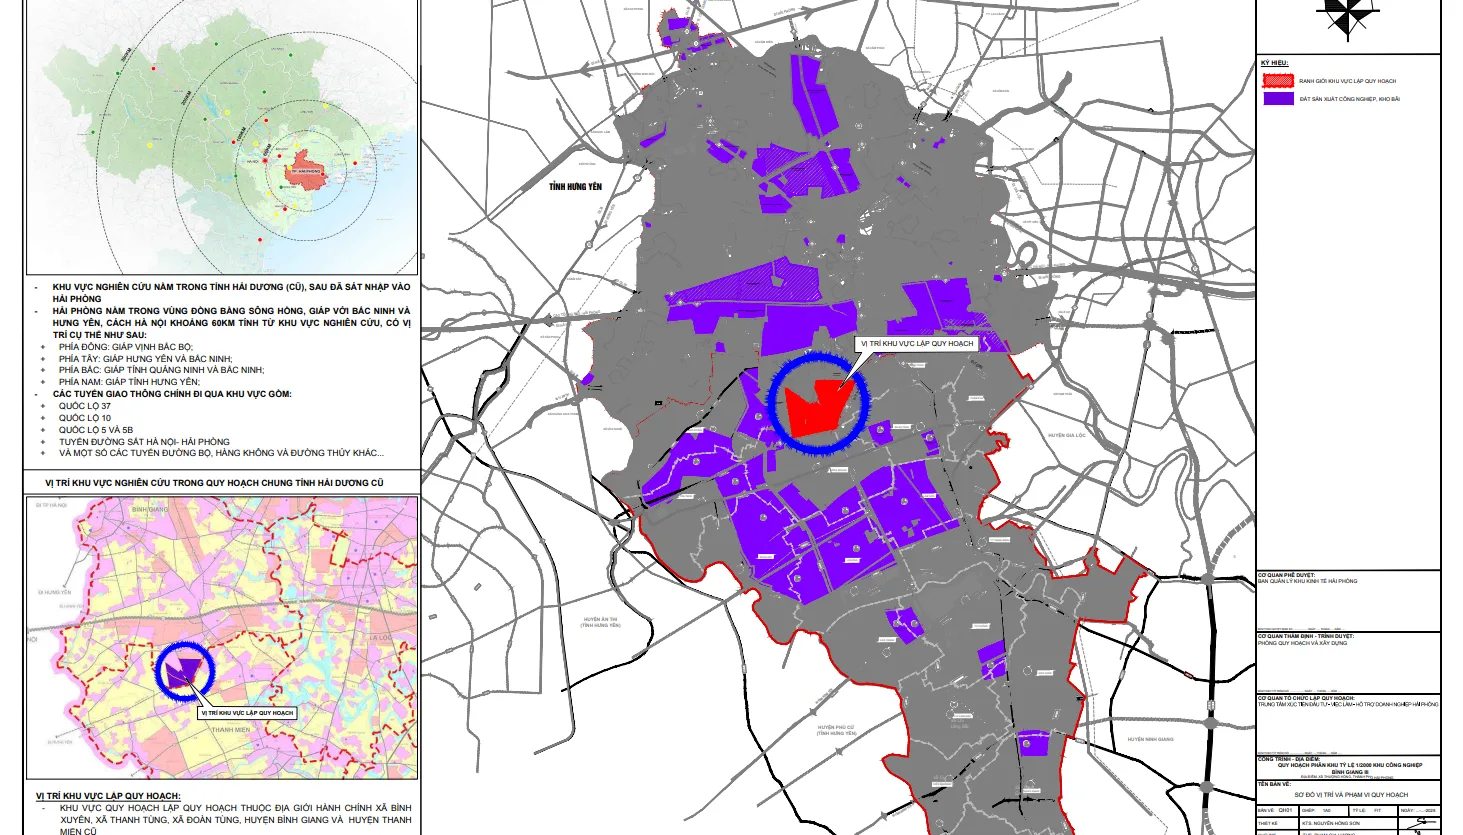Click the 'QUỐC LỘ 37' bullet item
The height and width of the screenshot is (835, 1463).
click(x=85, y=406)
